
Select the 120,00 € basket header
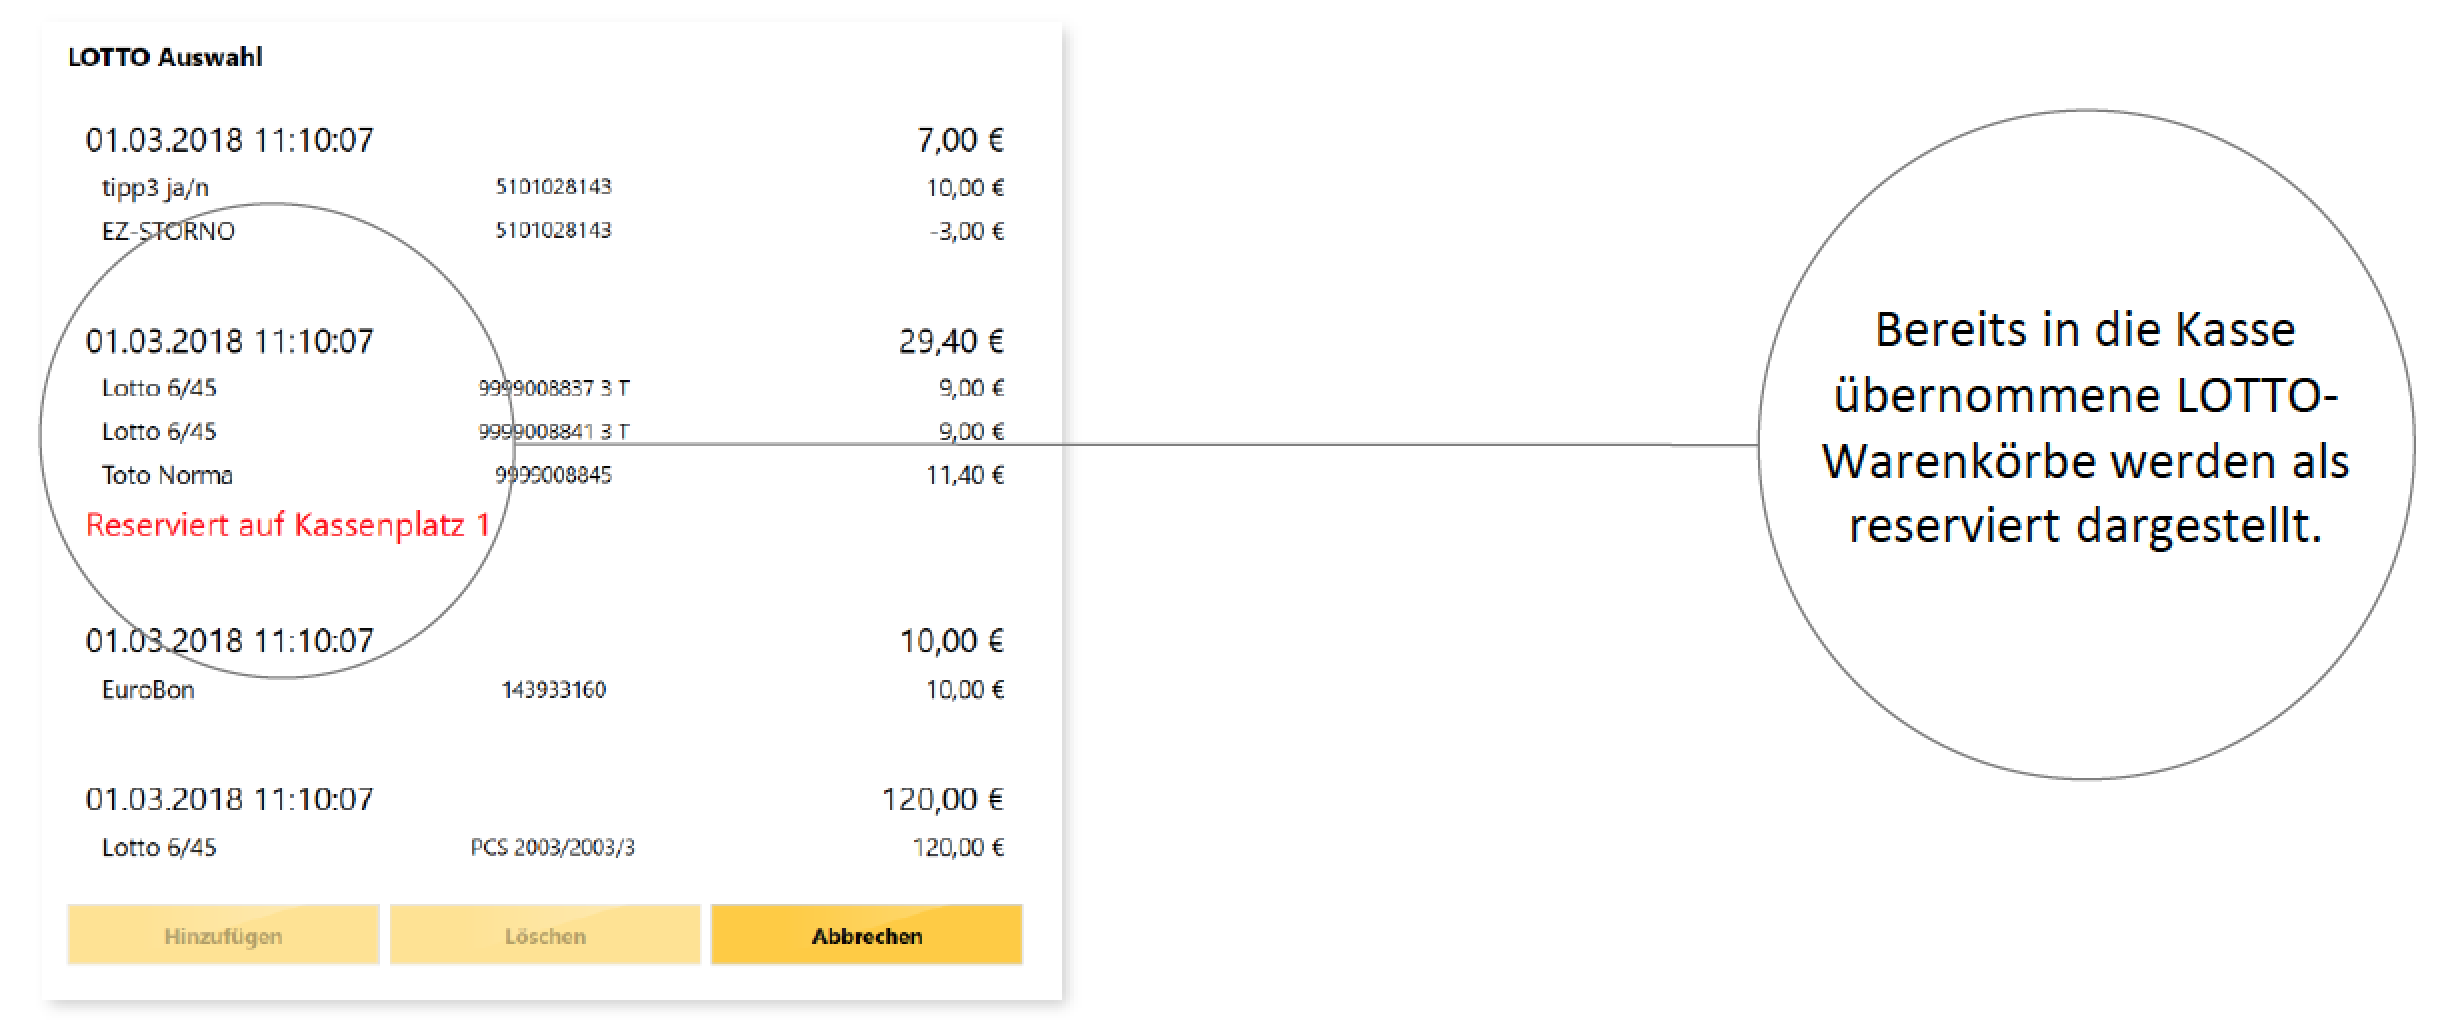[x=545, y=799]
